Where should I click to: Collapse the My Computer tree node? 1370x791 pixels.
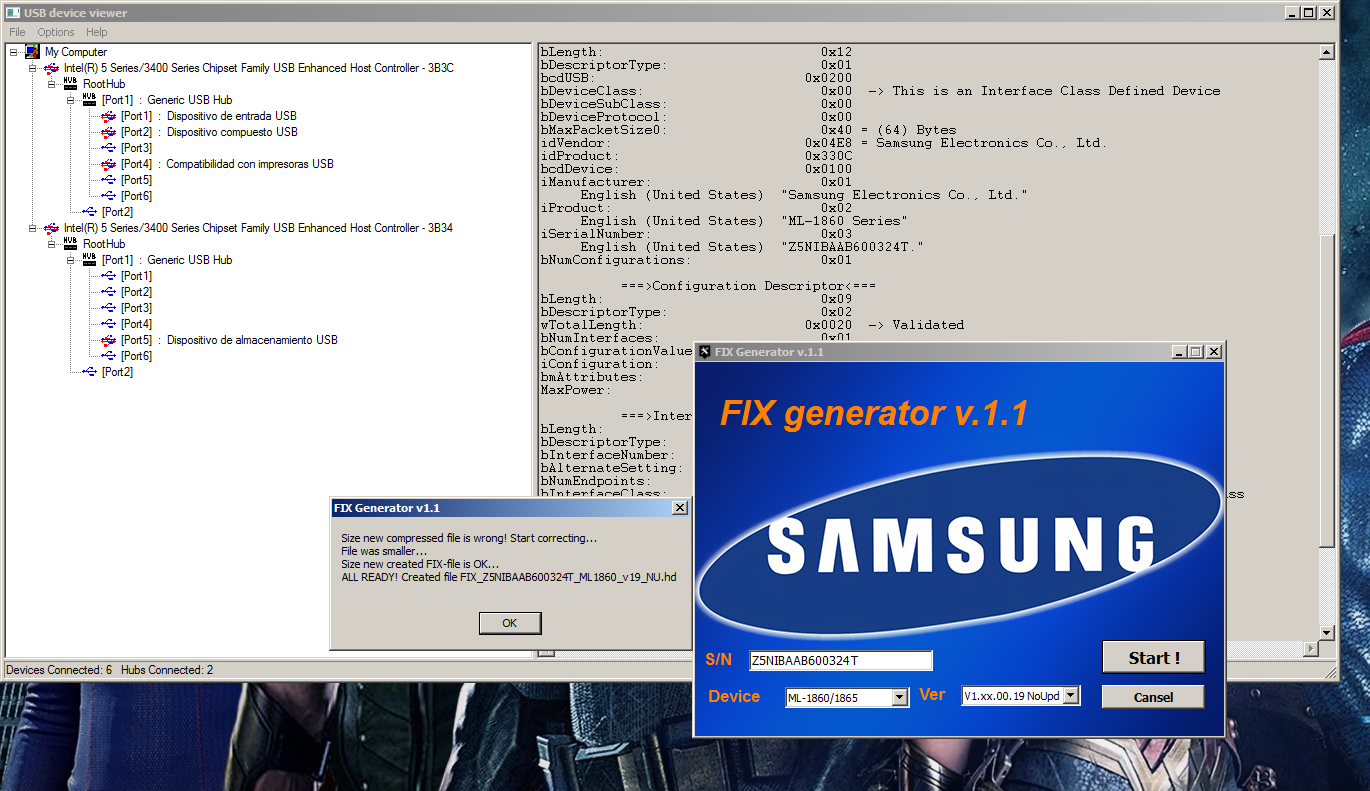pos(14,52)
